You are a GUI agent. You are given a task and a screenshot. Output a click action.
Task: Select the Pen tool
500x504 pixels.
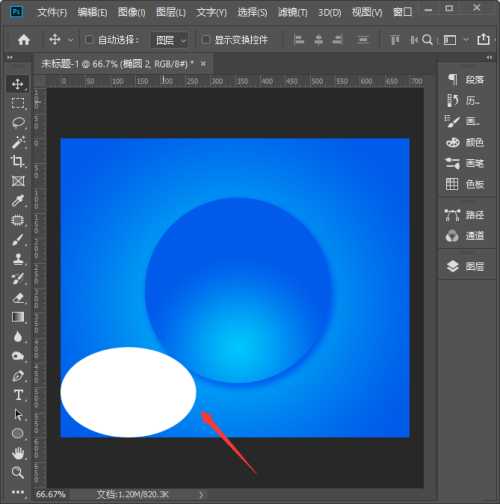pyautogui.click(x=18, y=376)
